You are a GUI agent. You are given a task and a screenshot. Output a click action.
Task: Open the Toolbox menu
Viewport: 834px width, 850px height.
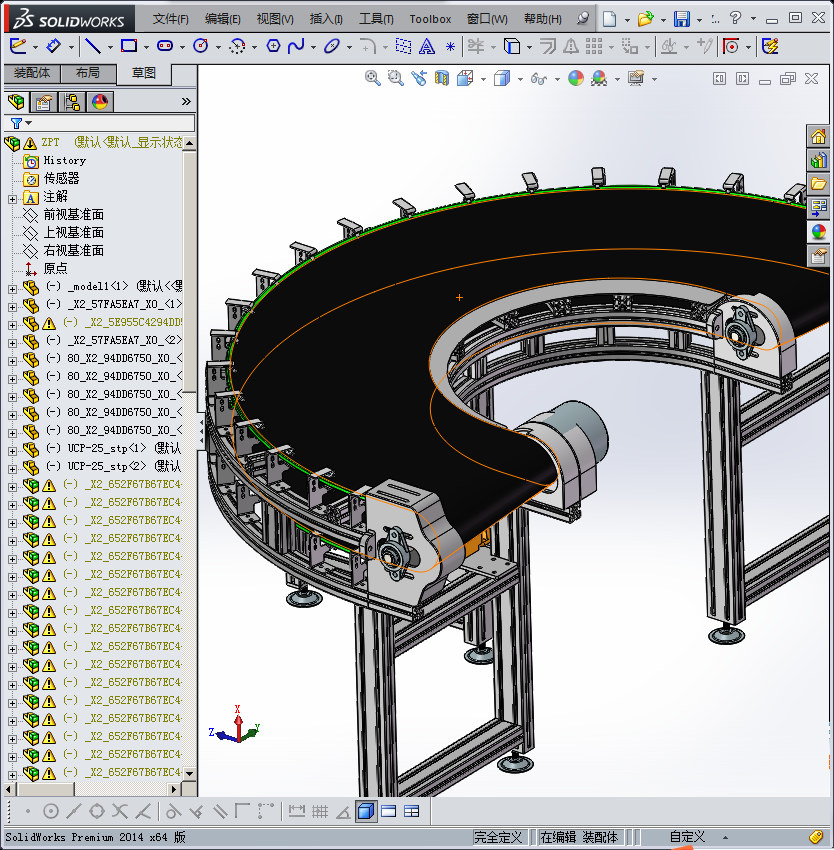tap(430, 19)
